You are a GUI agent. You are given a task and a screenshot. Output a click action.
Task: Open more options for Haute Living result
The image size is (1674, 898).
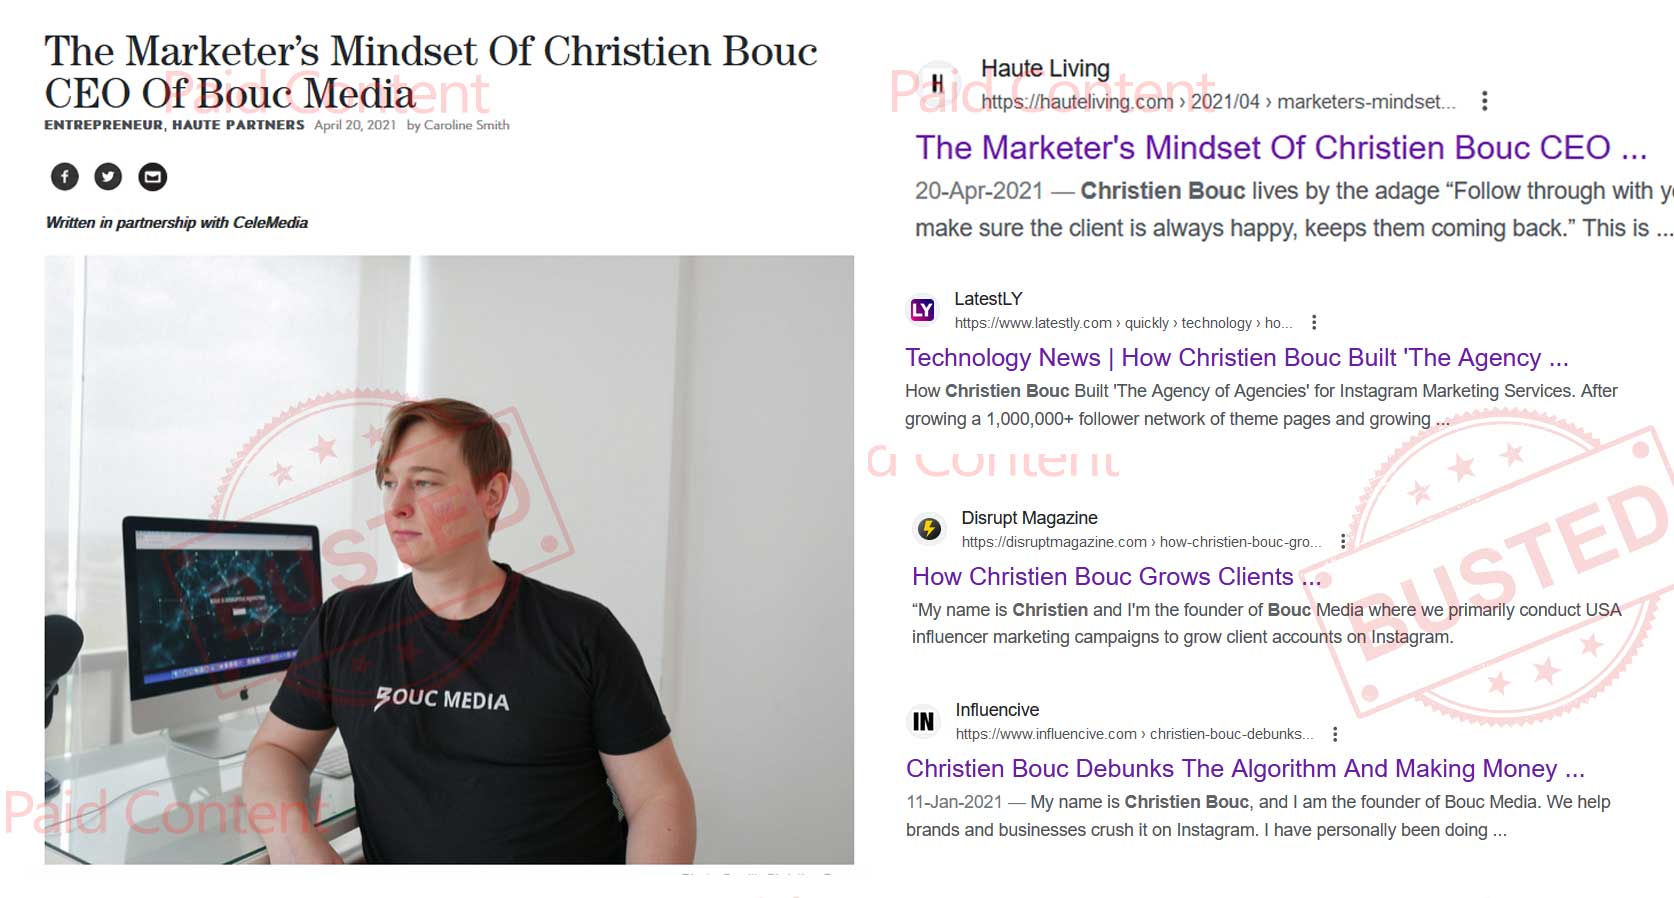coord(1484,101)
